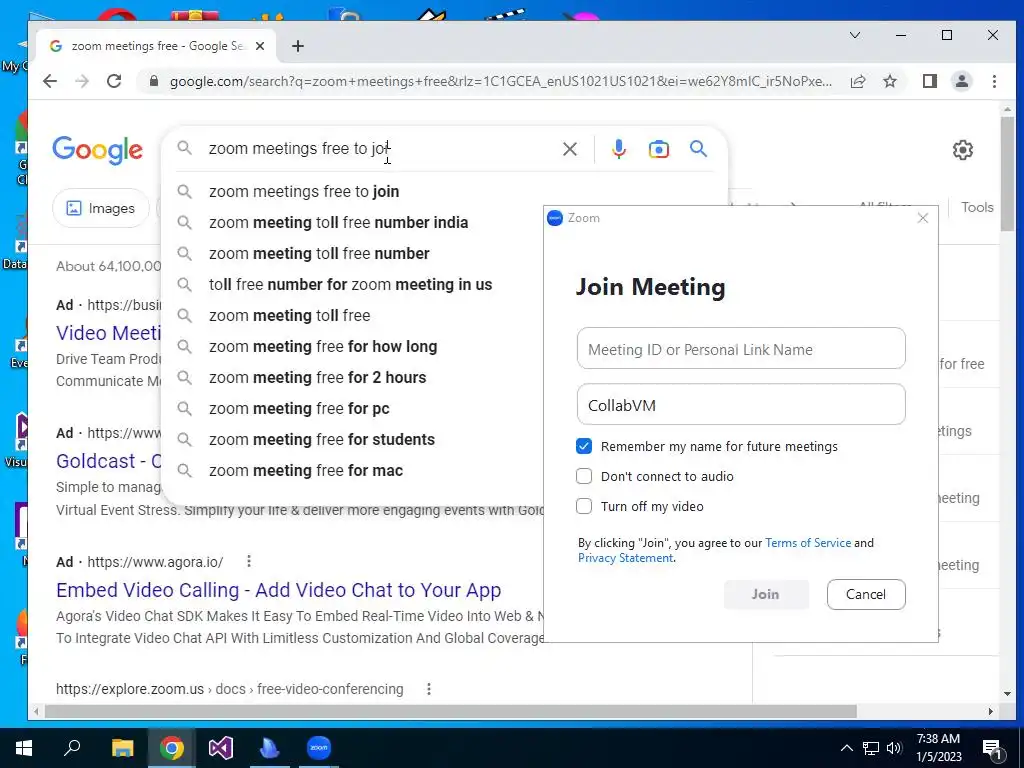Click the blue-fin app taskbar icon
Viewport: 1024px width, 768px height.
click(x=269, y=748)
